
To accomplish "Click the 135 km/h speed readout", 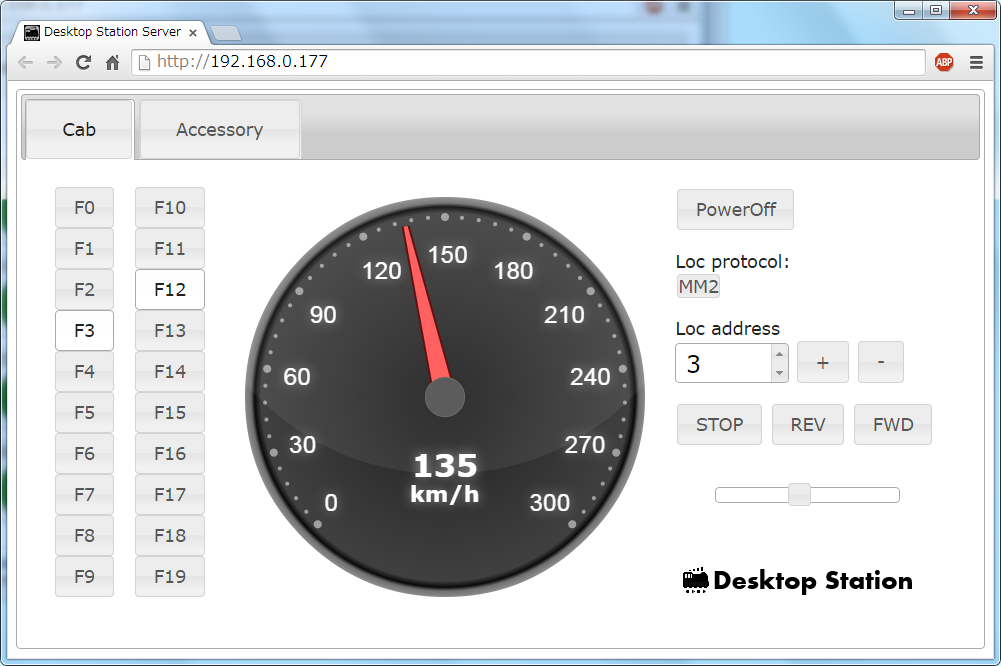I will pos(445,478).
